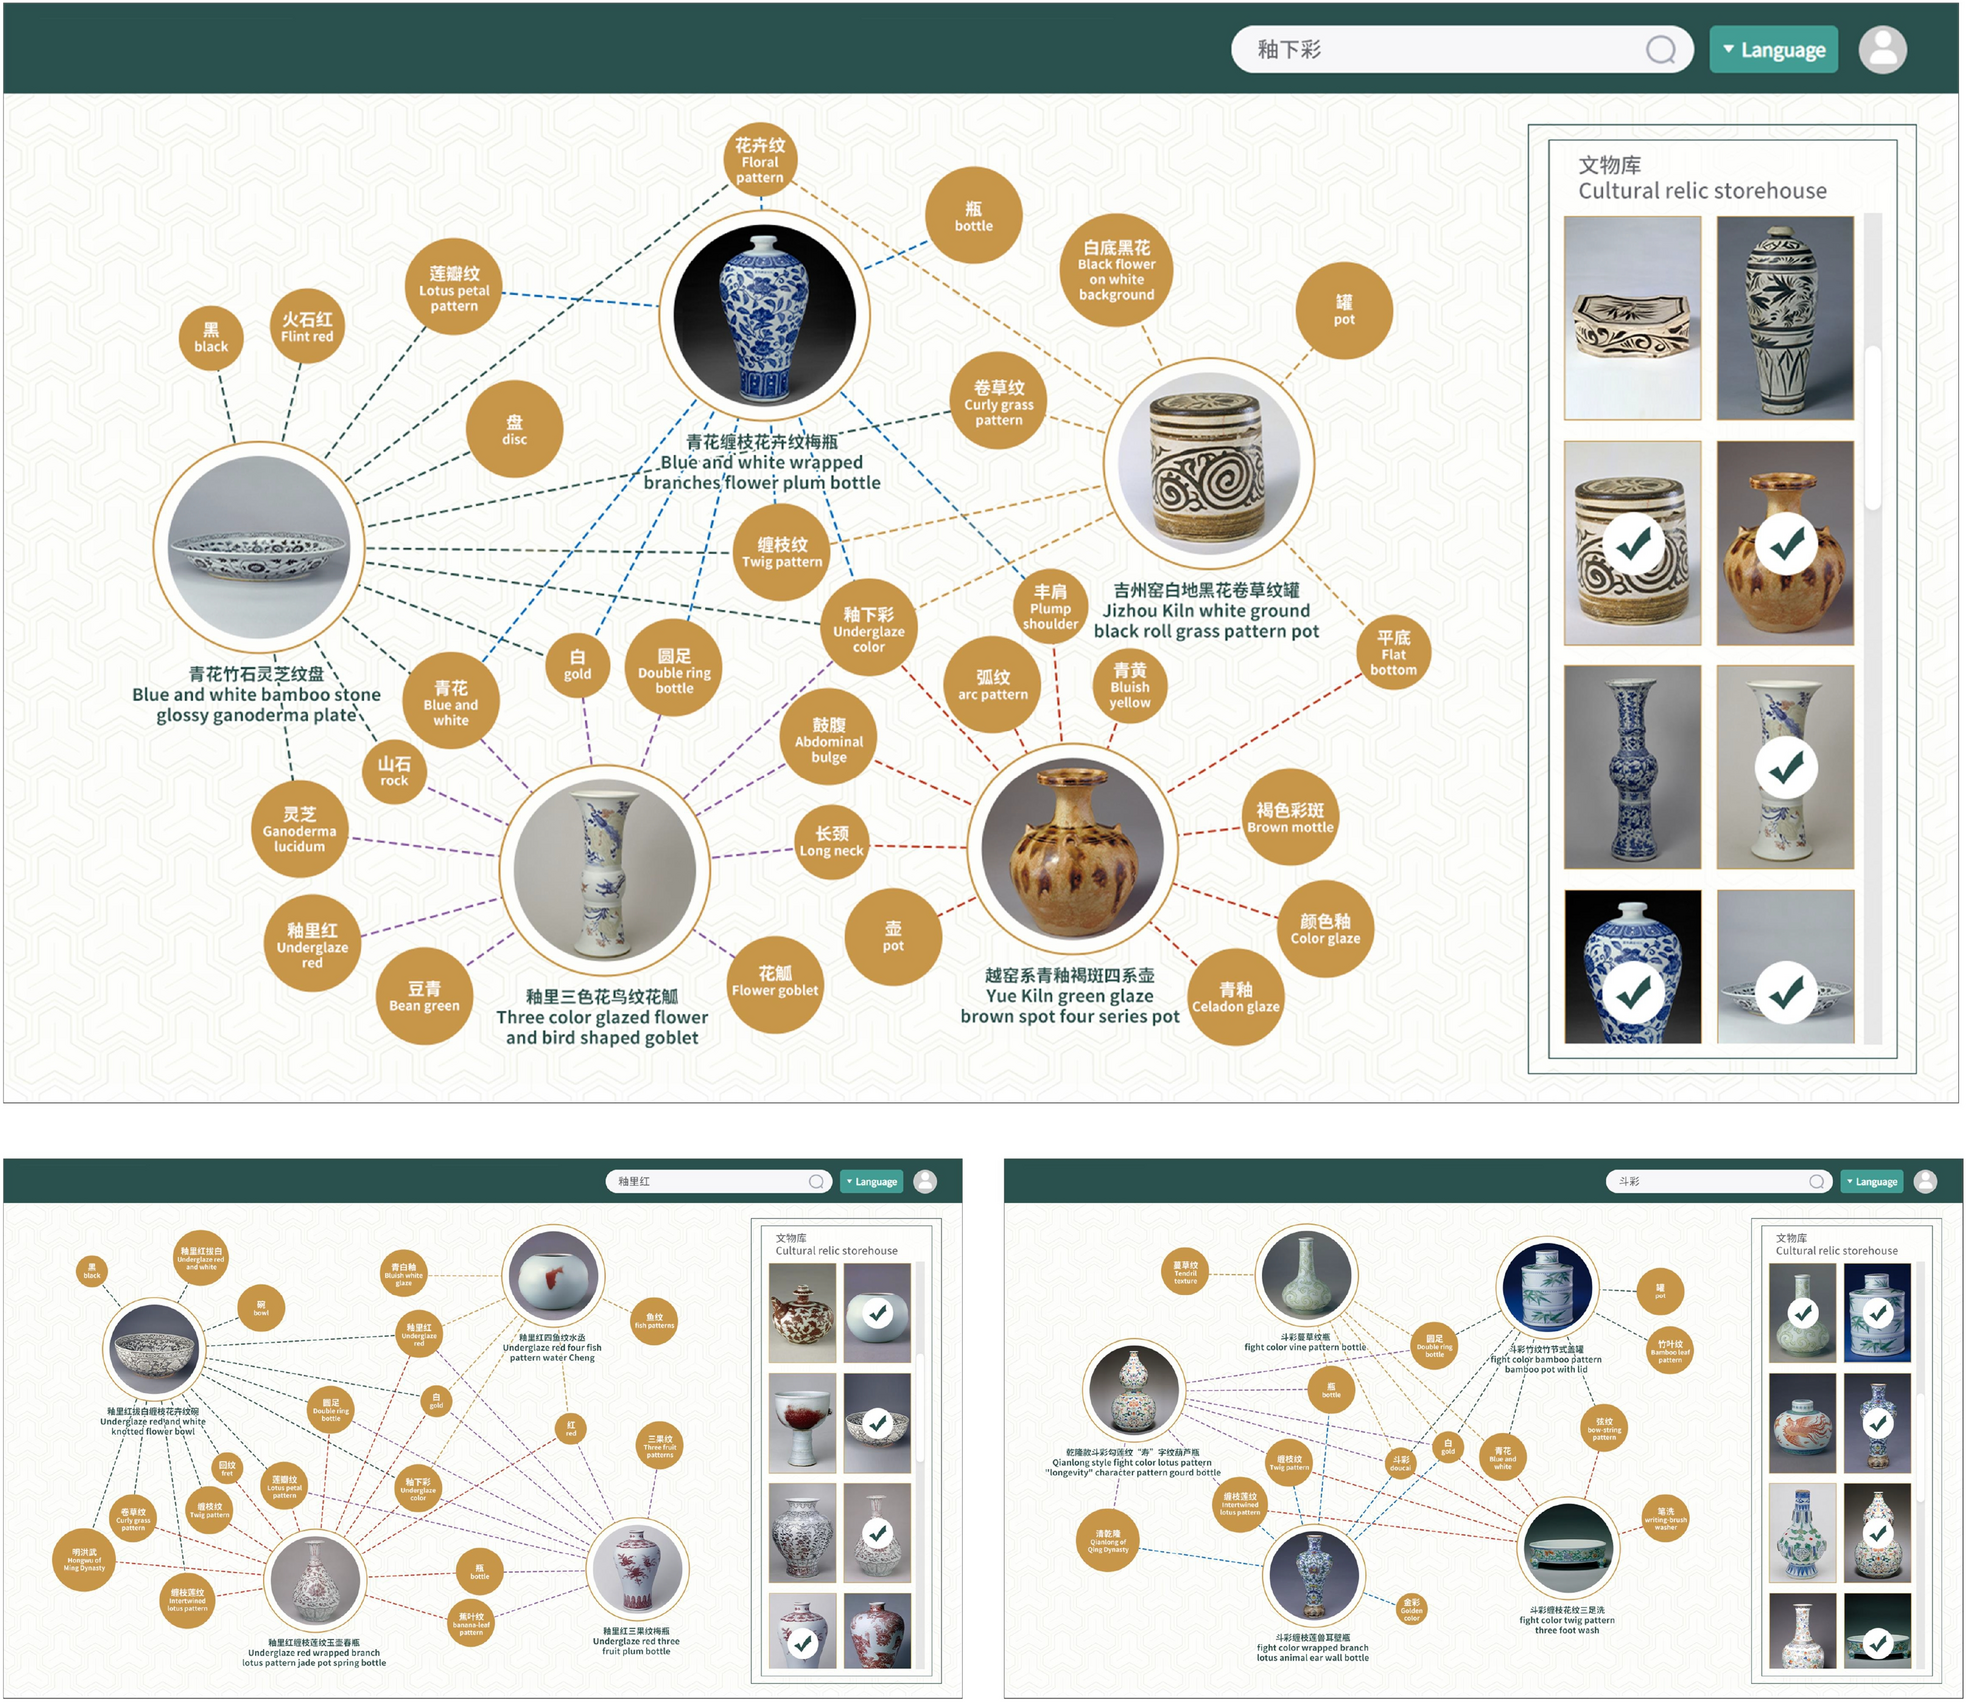Click the search magnifier icon in main header
The image size is (1966, 1702).
(x=1660, y=49)
